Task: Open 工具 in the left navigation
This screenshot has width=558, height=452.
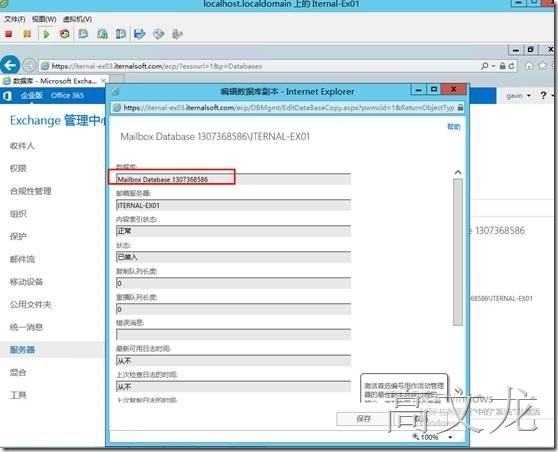Action: [18, 395]
